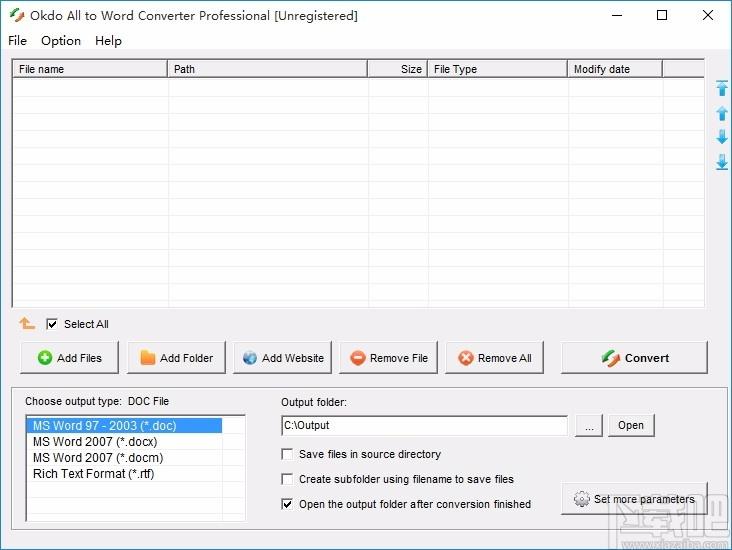Open the Help menu
Viewport: 732px width, 550px height.
[108, 41]
